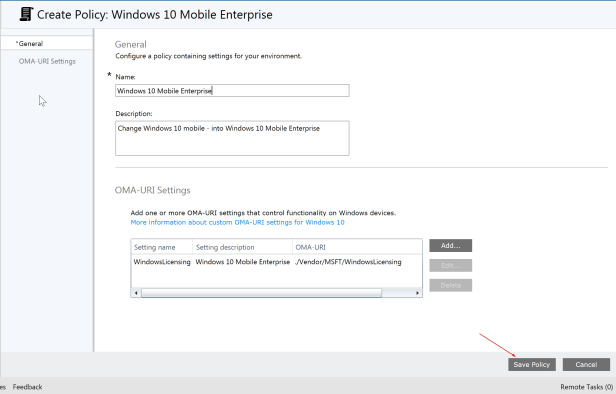
Task: Click the right arrow of the table scrollbar
Action: (417, 293)
